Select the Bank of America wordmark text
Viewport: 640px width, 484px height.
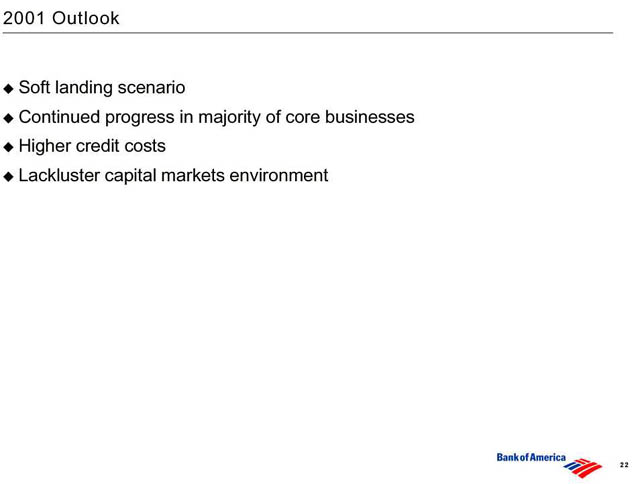coord(531,457)
